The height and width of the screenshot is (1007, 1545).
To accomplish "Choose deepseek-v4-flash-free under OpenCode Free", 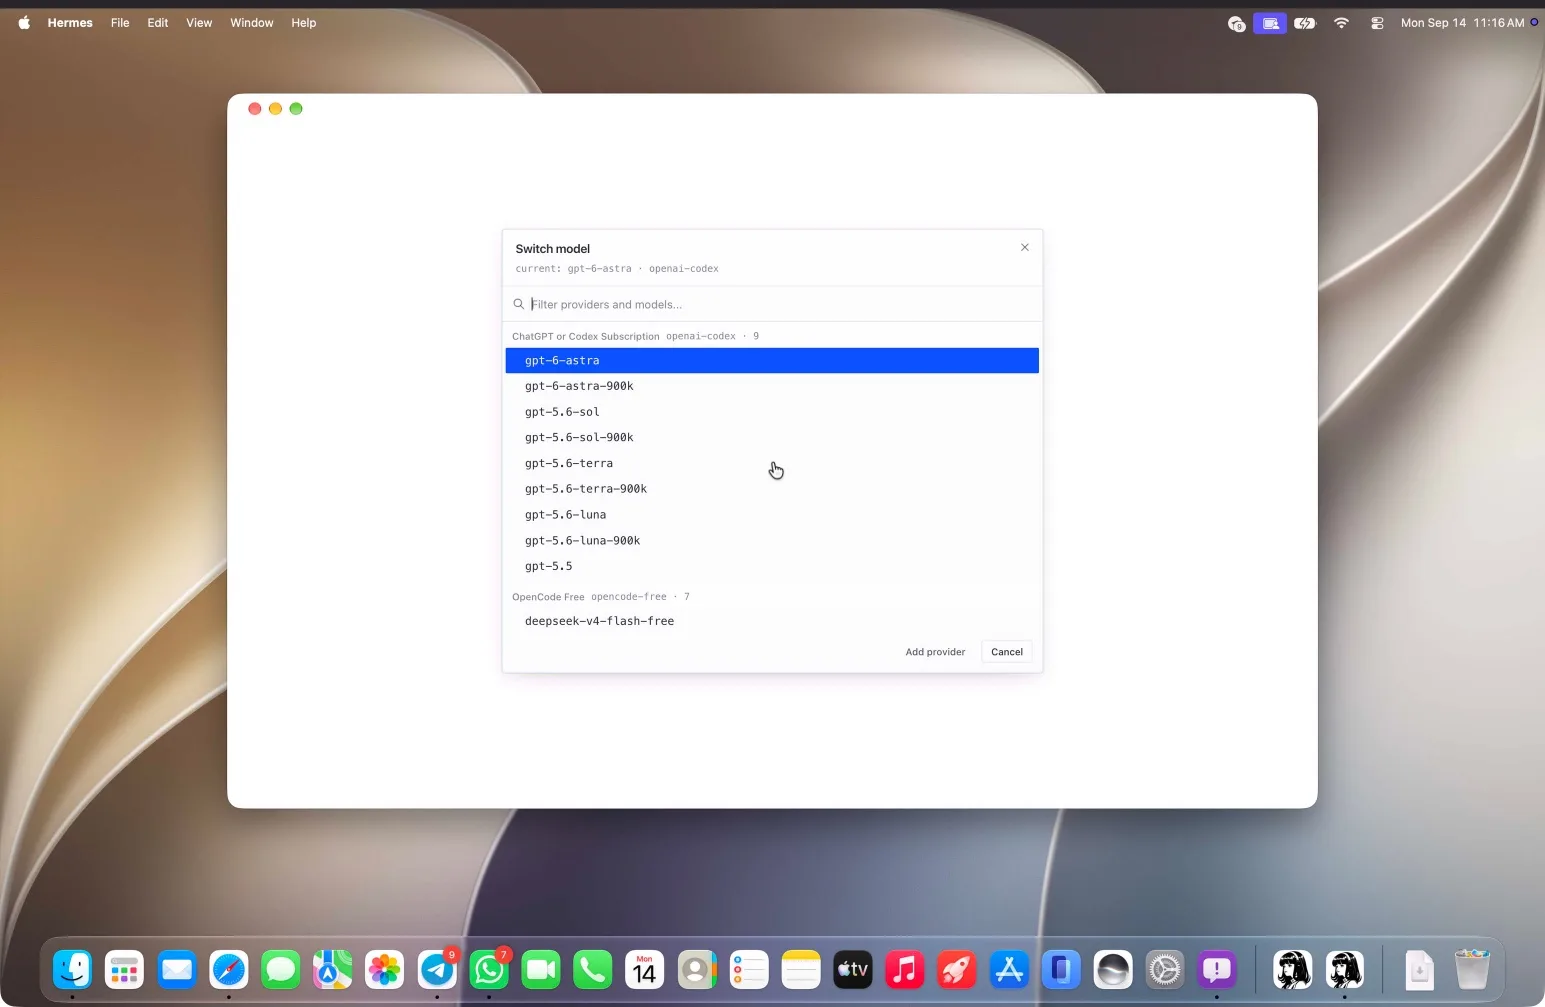I will click(772, 621).
